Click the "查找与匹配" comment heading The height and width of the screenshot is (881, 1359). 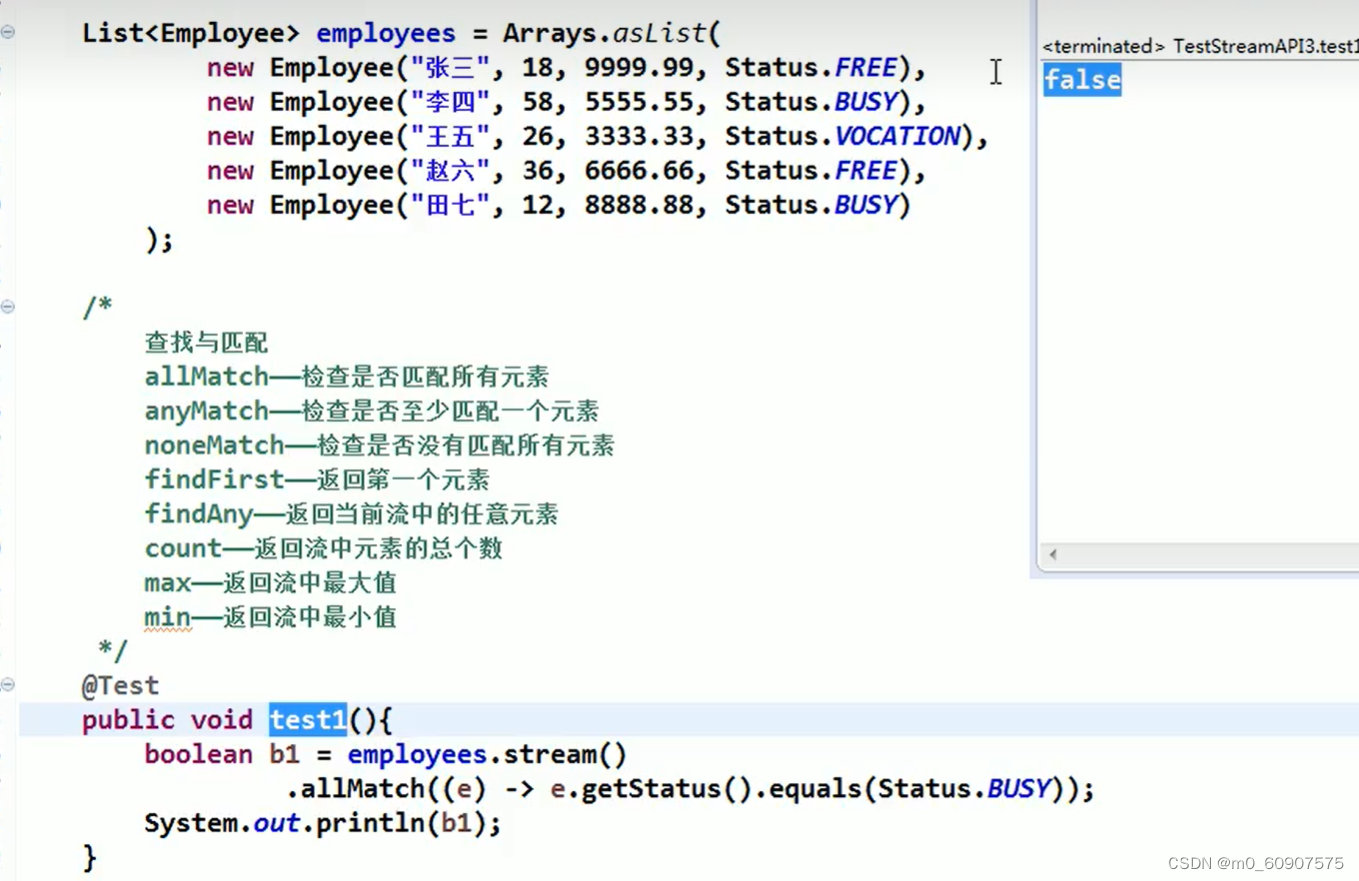206,343
